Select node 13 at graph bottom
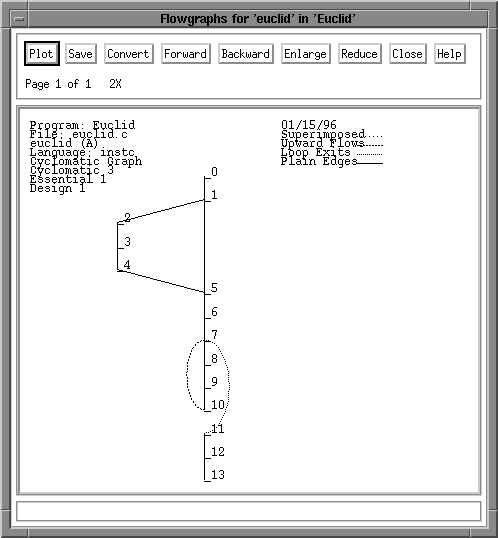Screen dimensions: 498x538 [x=218, y=475]
